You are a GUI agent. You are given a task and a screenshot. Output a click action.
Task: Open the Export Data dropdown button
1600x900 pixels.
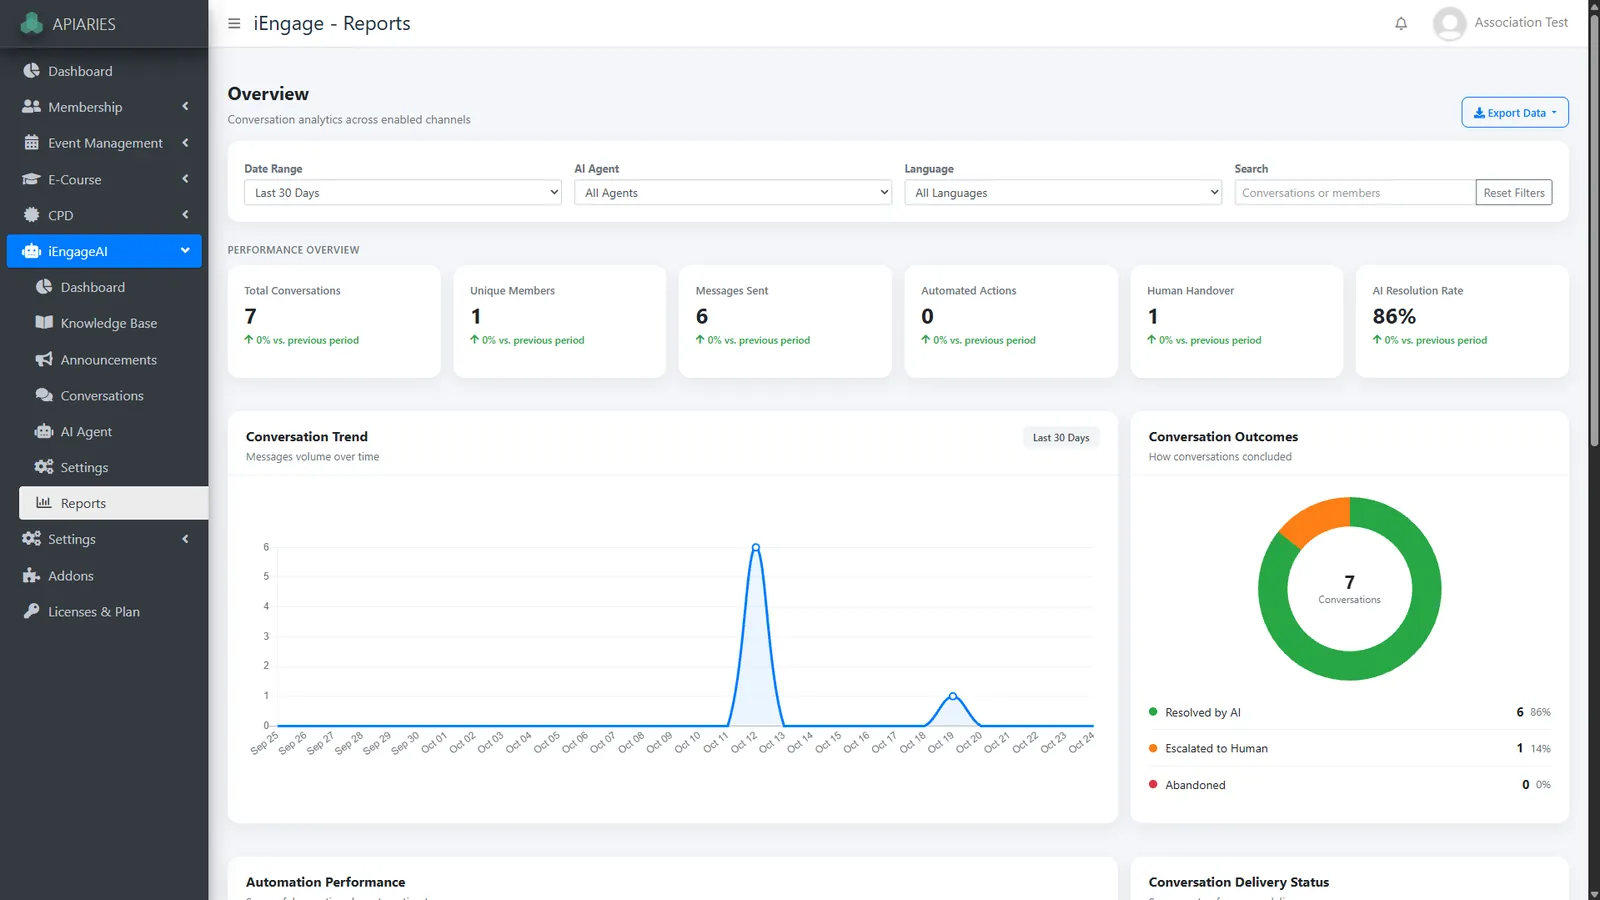coord(1515,113)
